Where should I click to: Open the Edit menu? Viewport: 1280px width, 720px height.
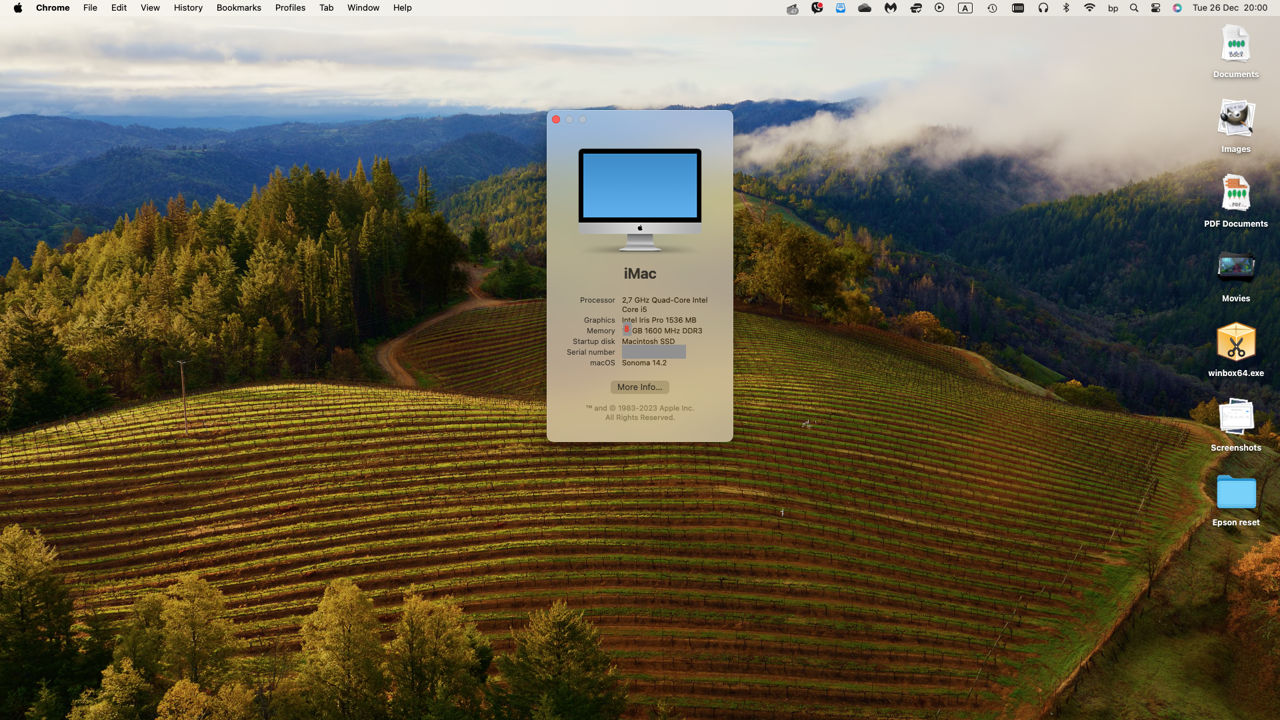coord(119,7)
